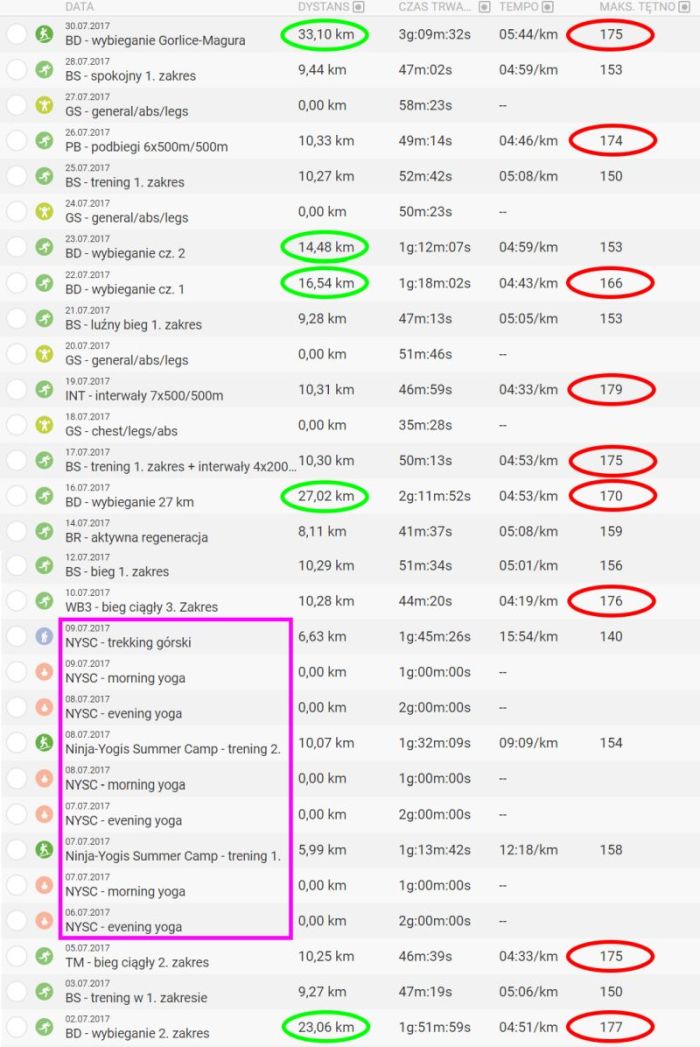Open the BR aktywna regeneracja activity
Viewport: 700px width, 1047px height.
pos(136,537)
